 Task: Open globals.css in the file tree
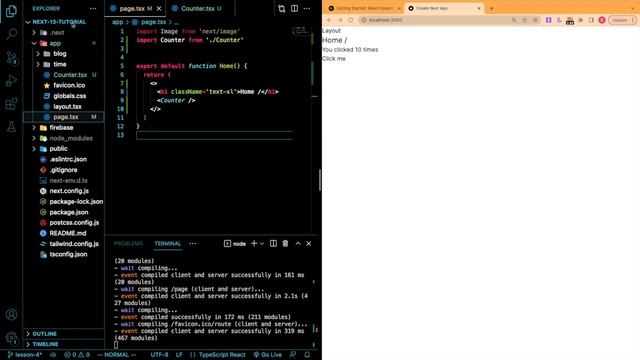point(69,96)
